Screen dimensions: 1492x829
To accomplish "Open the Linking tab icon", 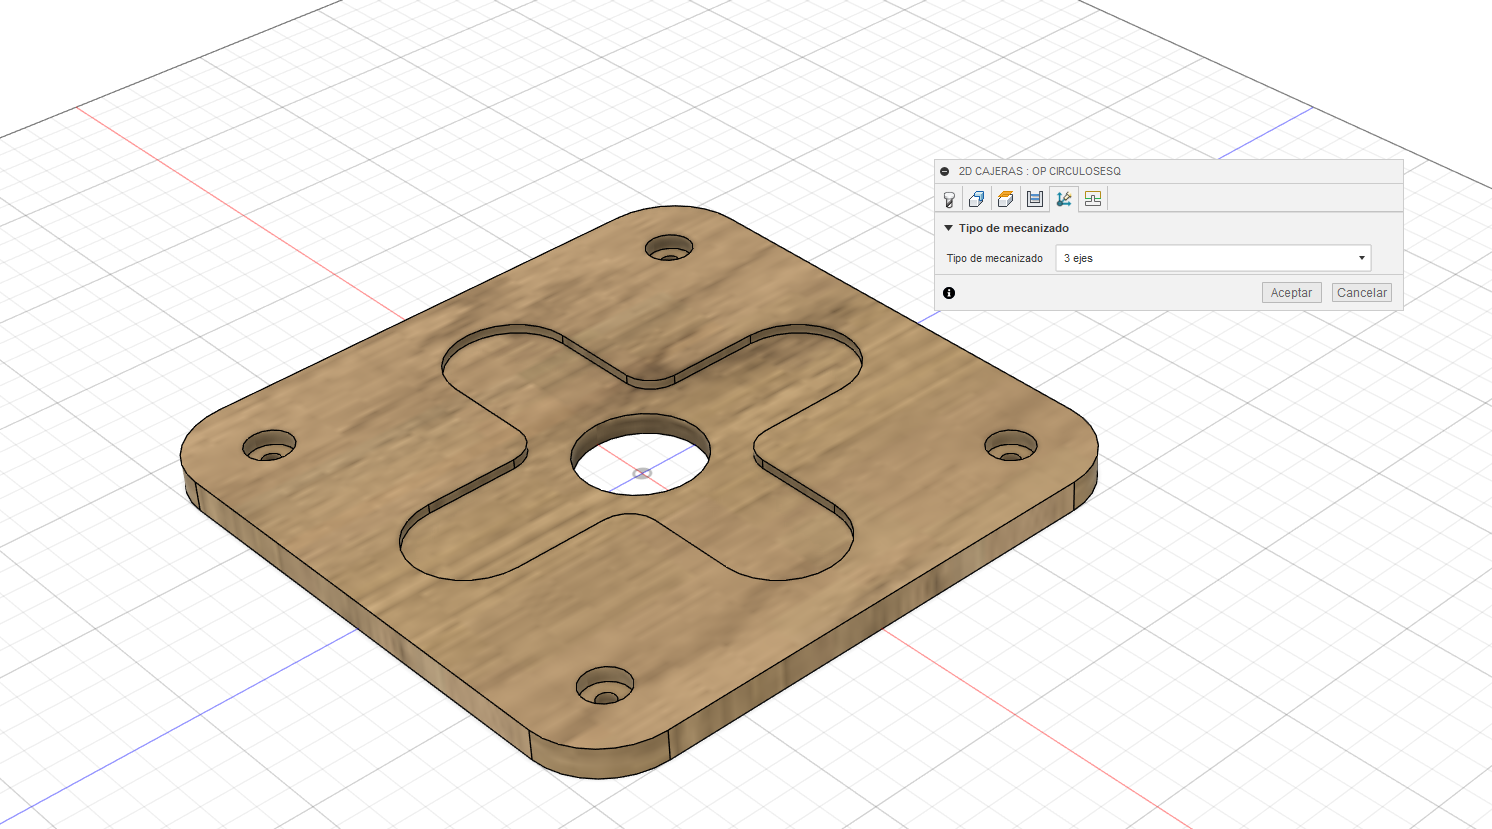I will tap(1093, 199).
